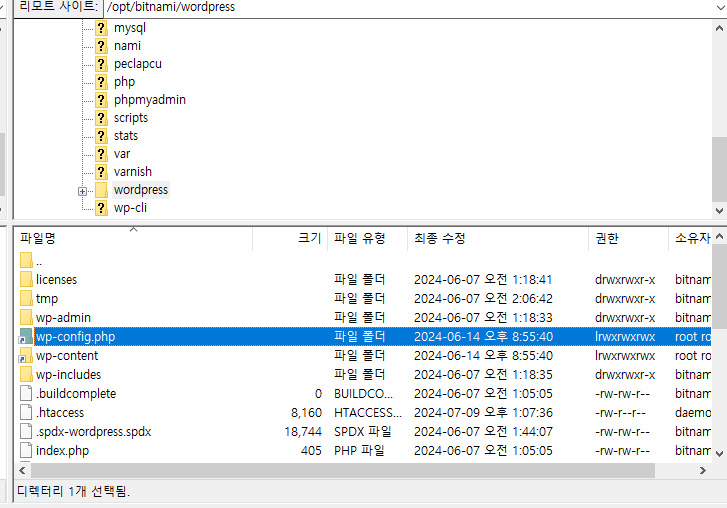Click the parent directory (..) folder icon
The image size is (727, 508).
(26, 260)
